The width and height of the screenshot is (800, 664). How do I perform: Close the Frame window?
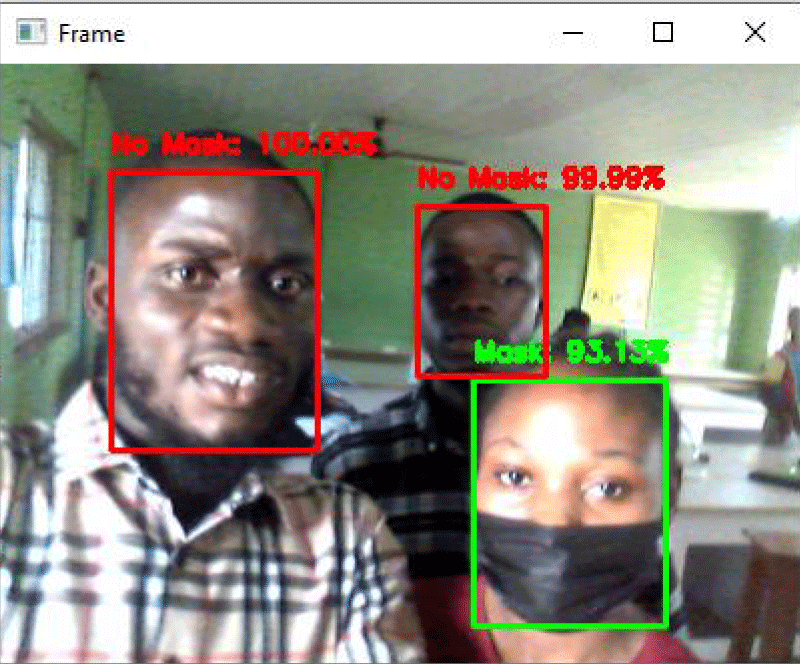pos(754,33)
